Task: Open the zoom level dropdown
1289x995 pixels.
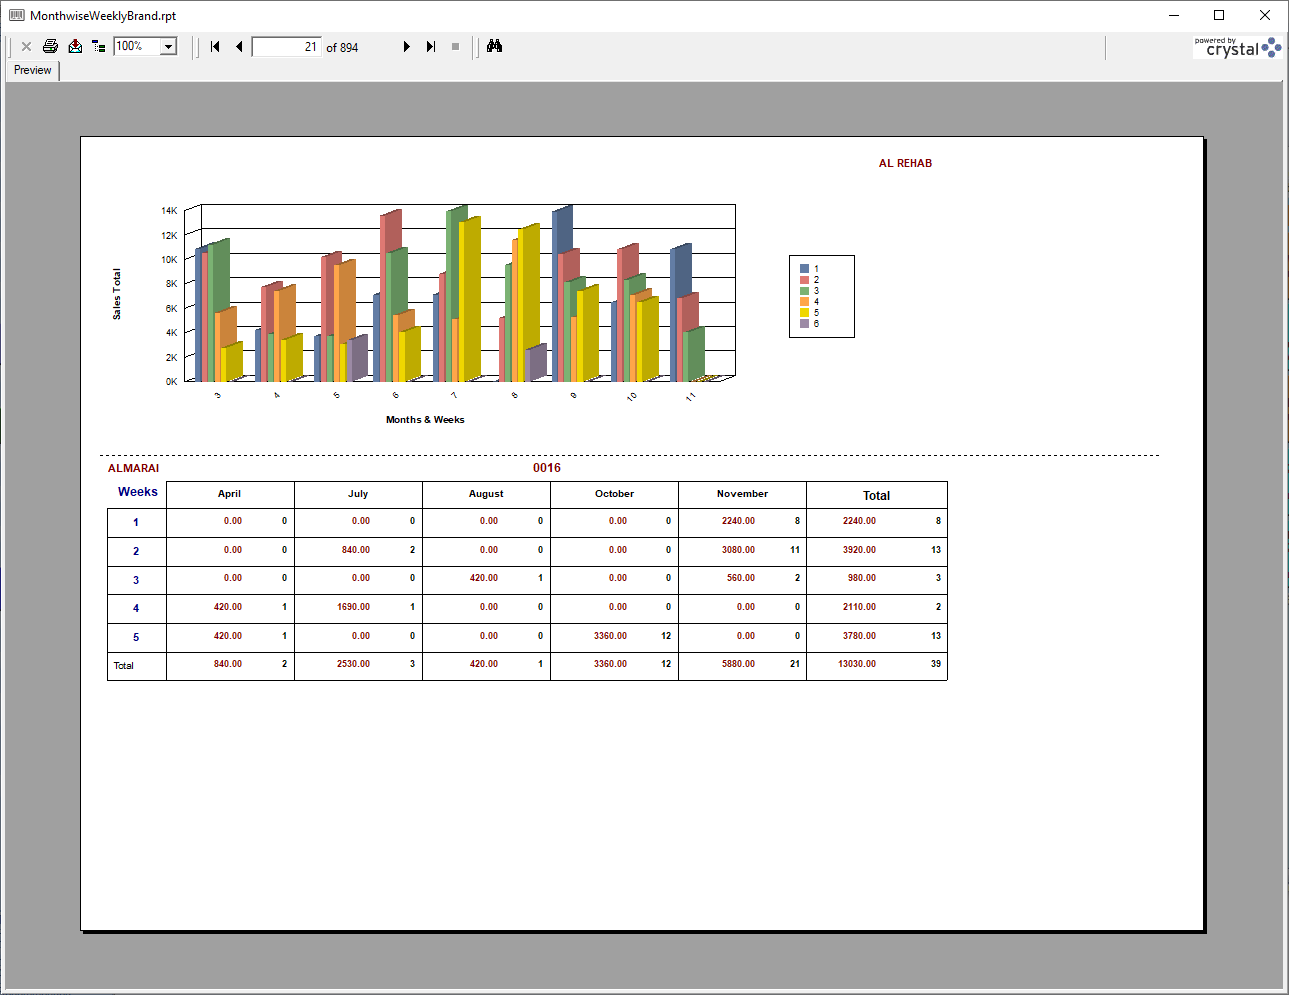Action: pos(169,47)
